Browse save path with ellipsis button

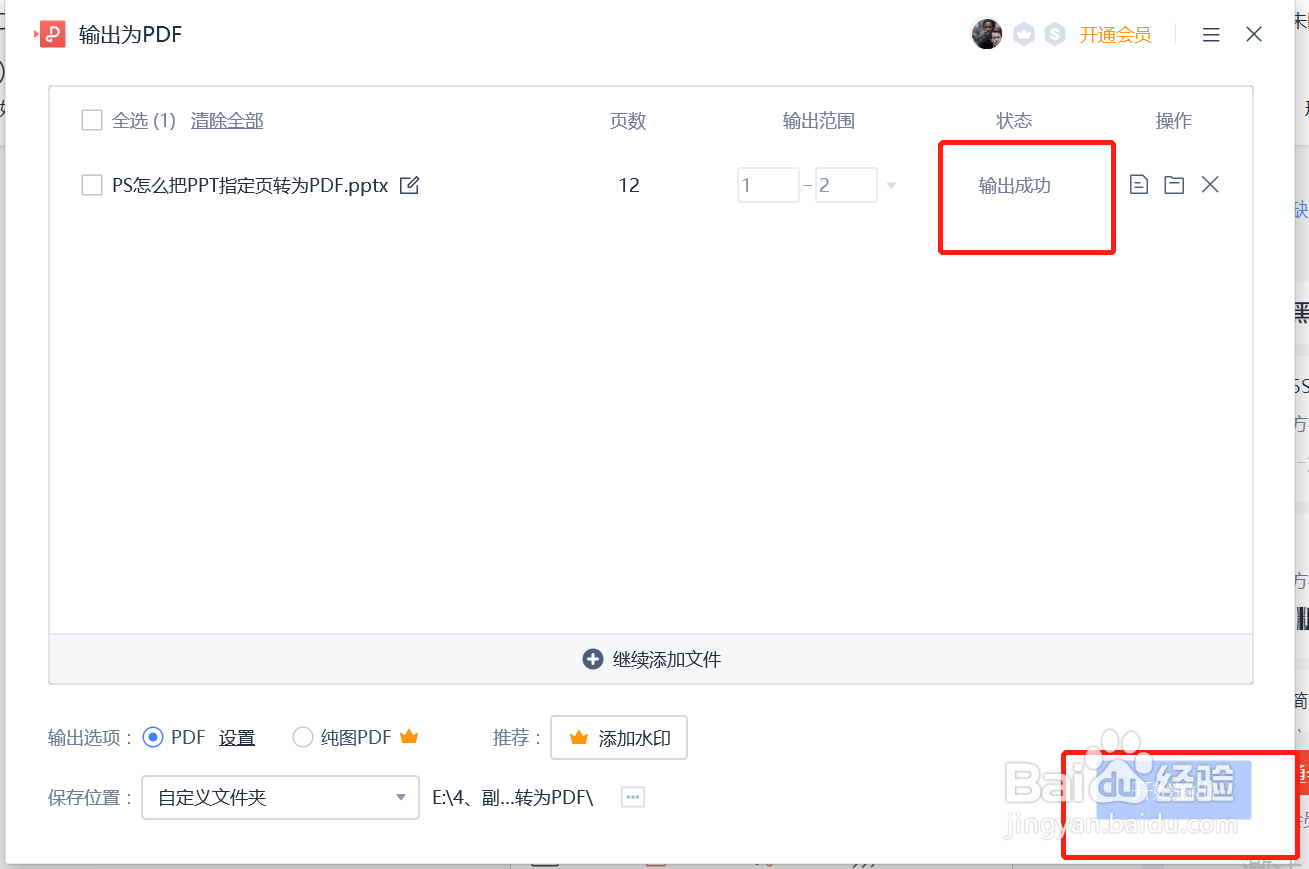point(632,797)
